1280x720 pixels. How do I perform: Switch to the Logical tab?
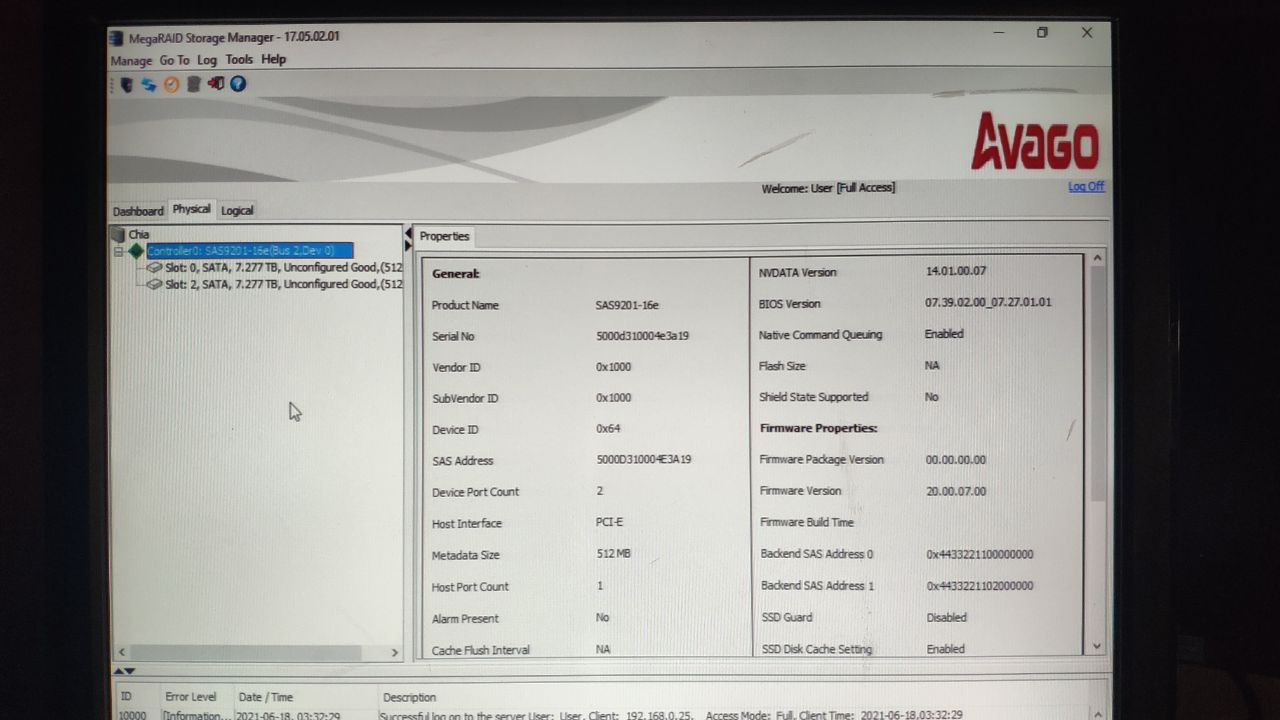[237, 210]
